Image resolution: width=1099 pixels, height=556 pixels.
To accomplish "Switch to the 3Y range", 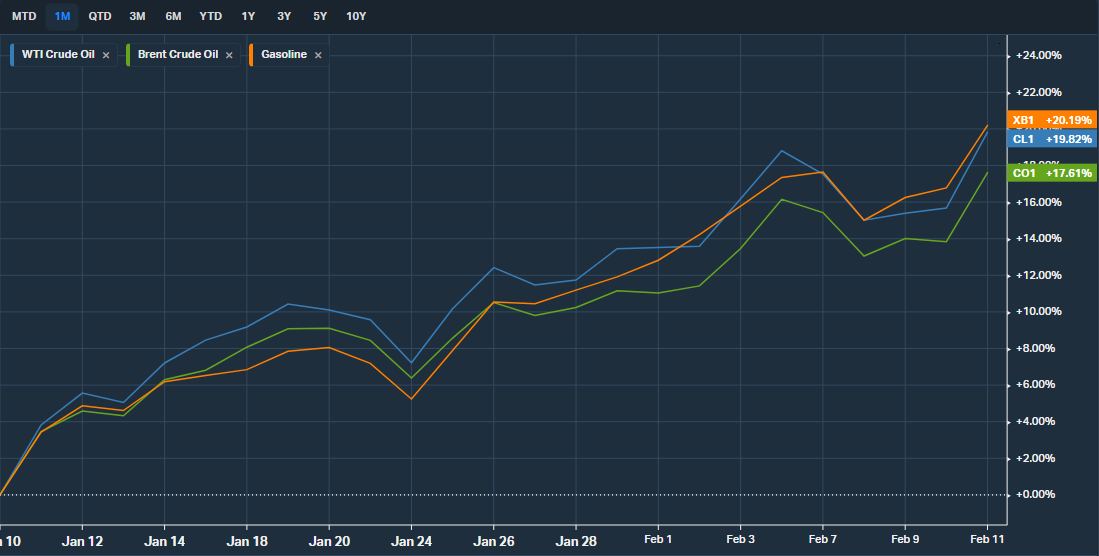I will pos(284,16).
